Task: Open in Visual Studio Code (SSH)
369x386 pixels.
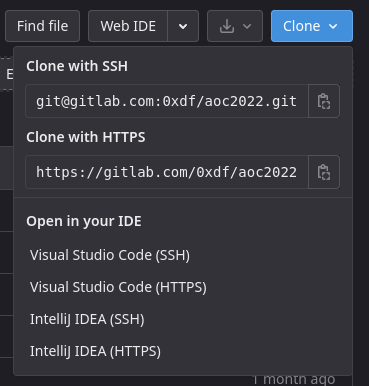Action: point(110,255)
